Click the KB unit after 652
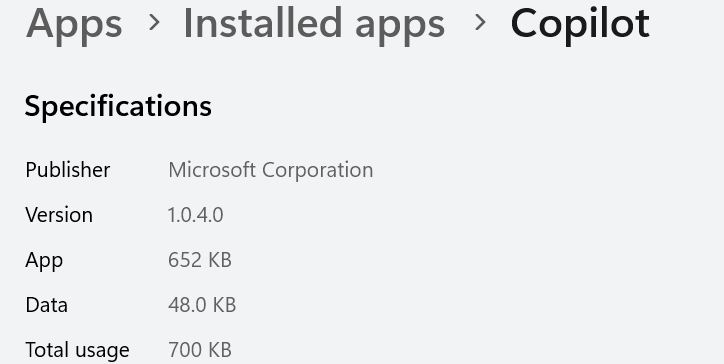Image resolution: width=724 pixels, height=364 pixels. 220,260
